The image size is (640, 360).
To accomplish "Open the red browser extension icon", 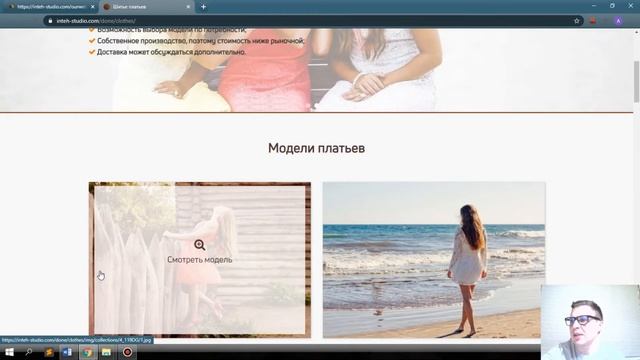I will click(593, 21).
